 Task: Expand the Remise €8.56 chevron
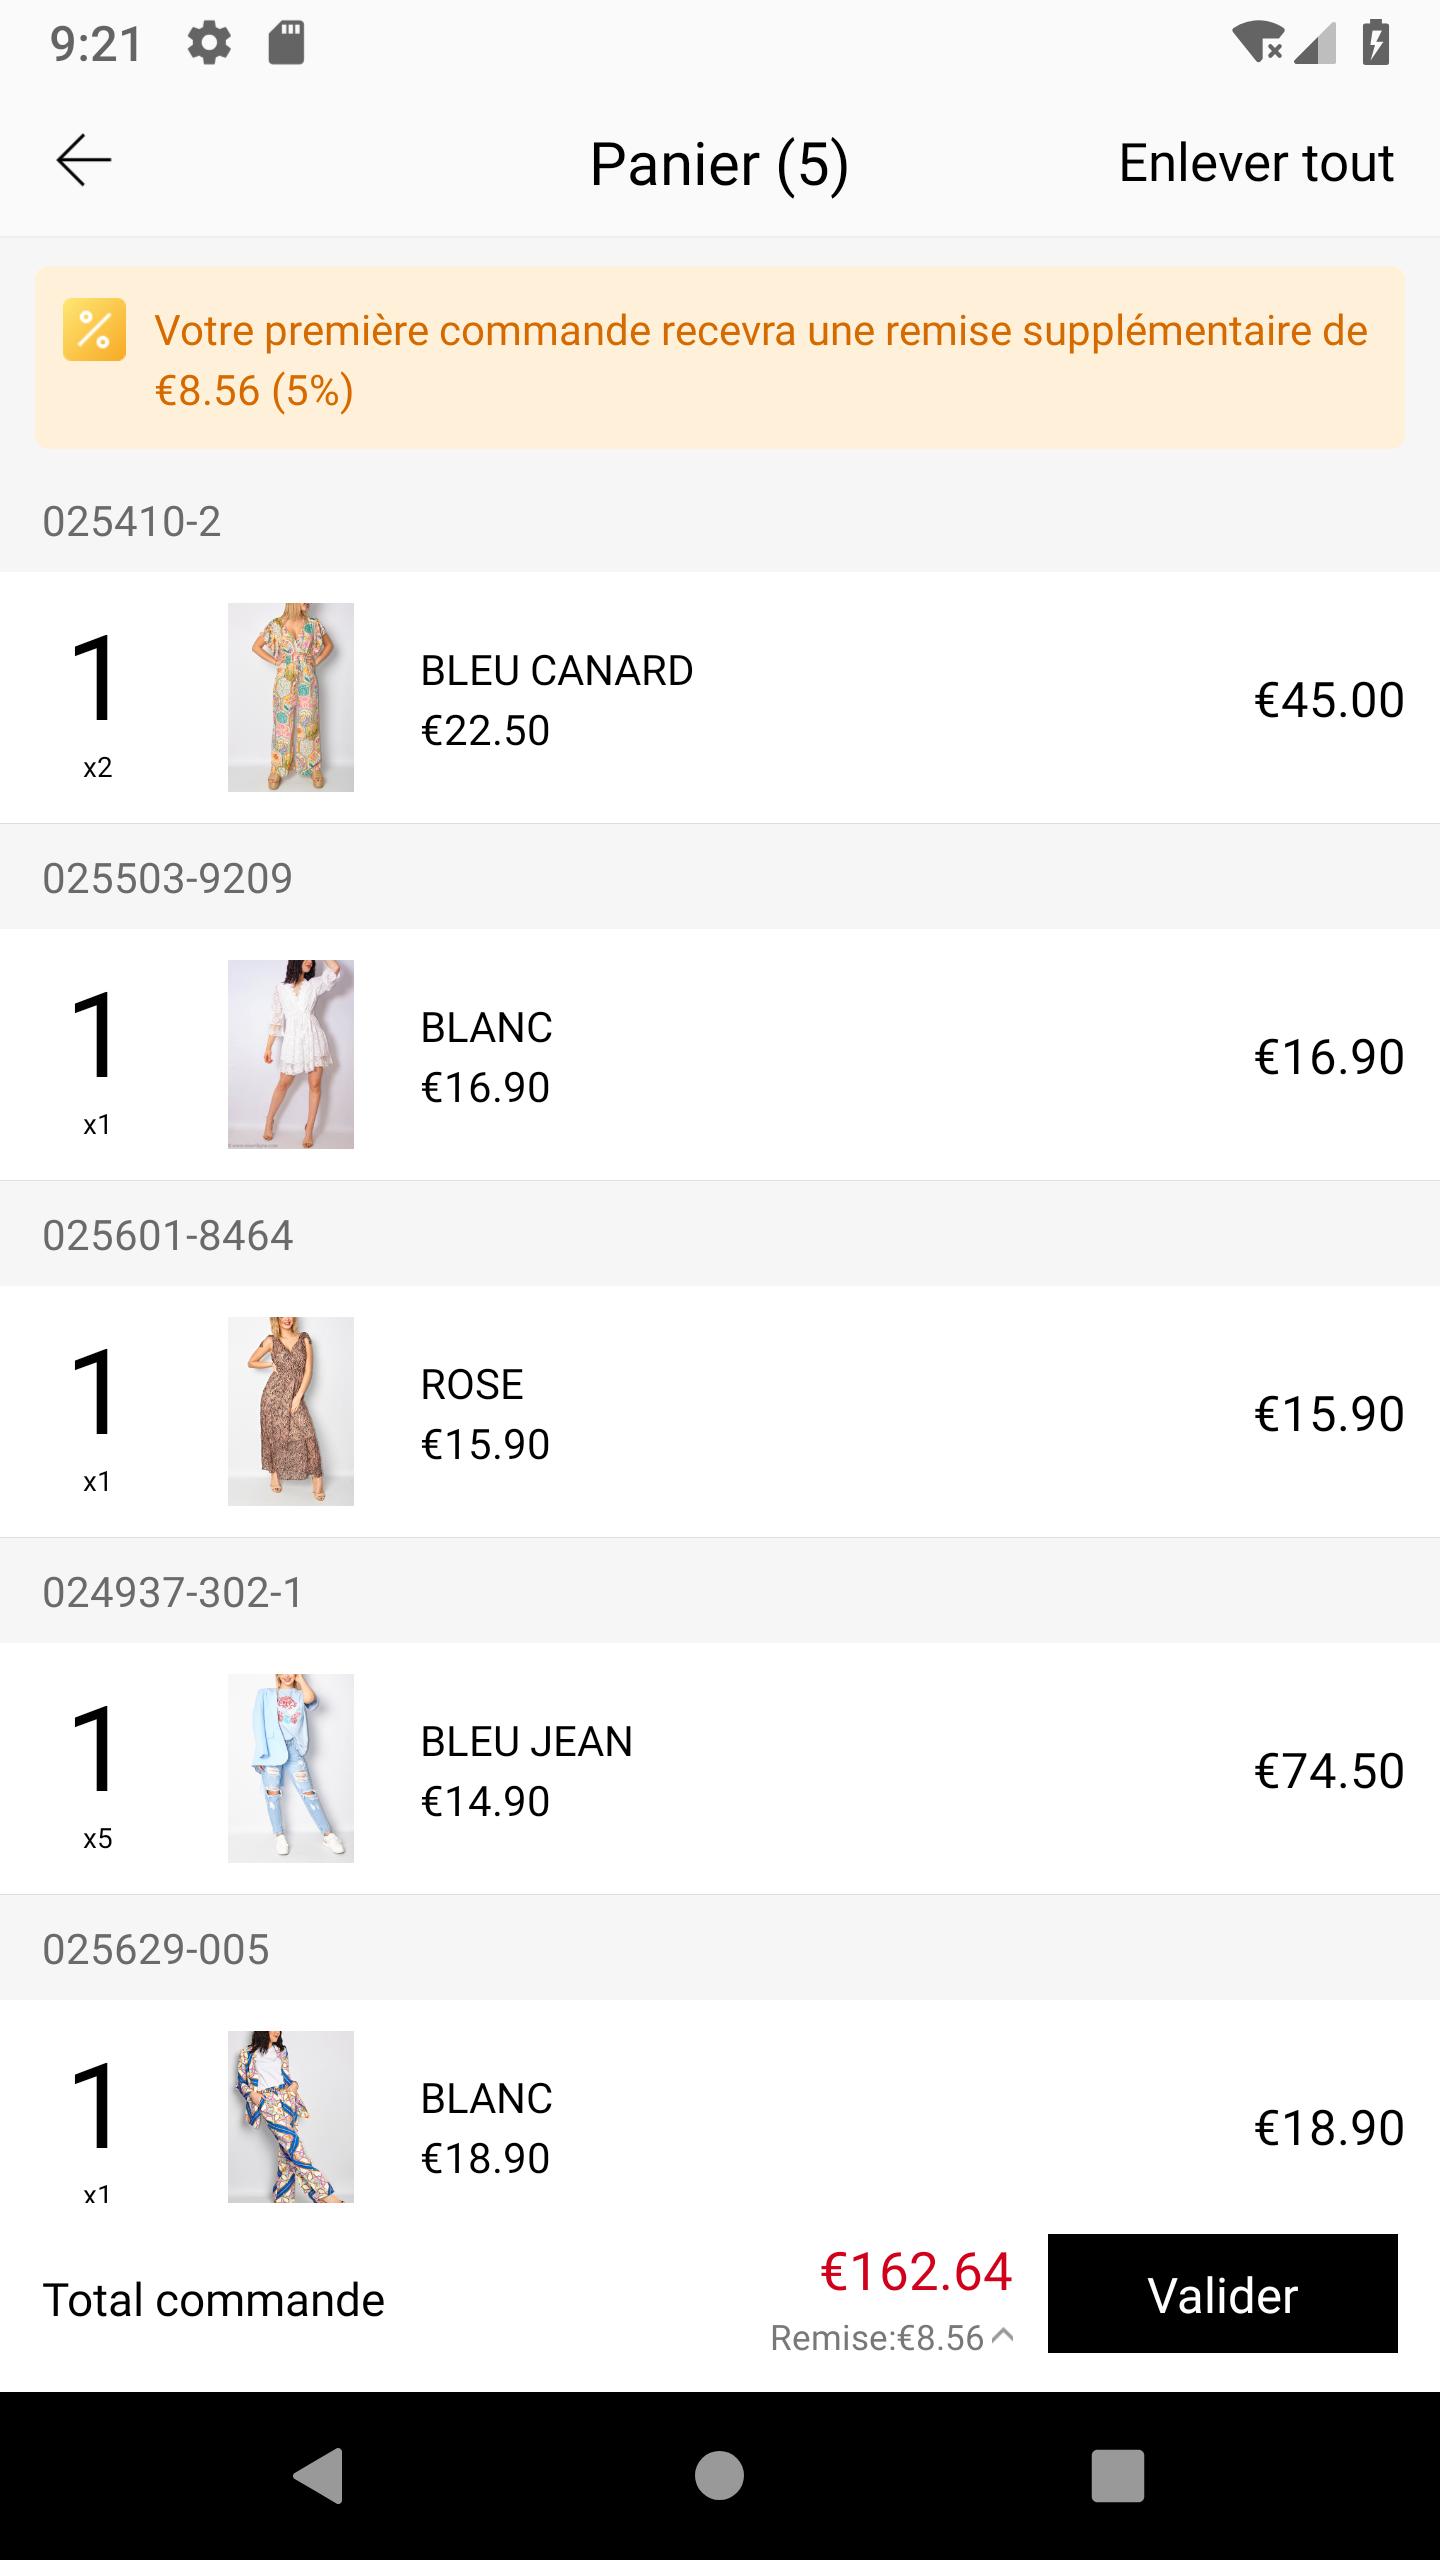1003,2337
